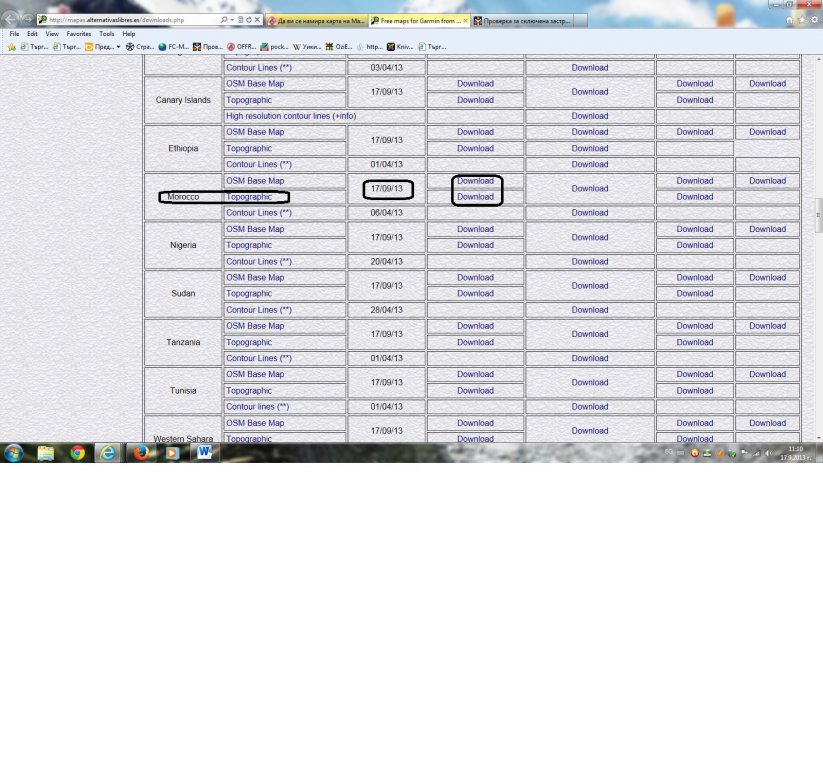Expand the 'Пред...' favorites folder dropdown

click(119, 47)
